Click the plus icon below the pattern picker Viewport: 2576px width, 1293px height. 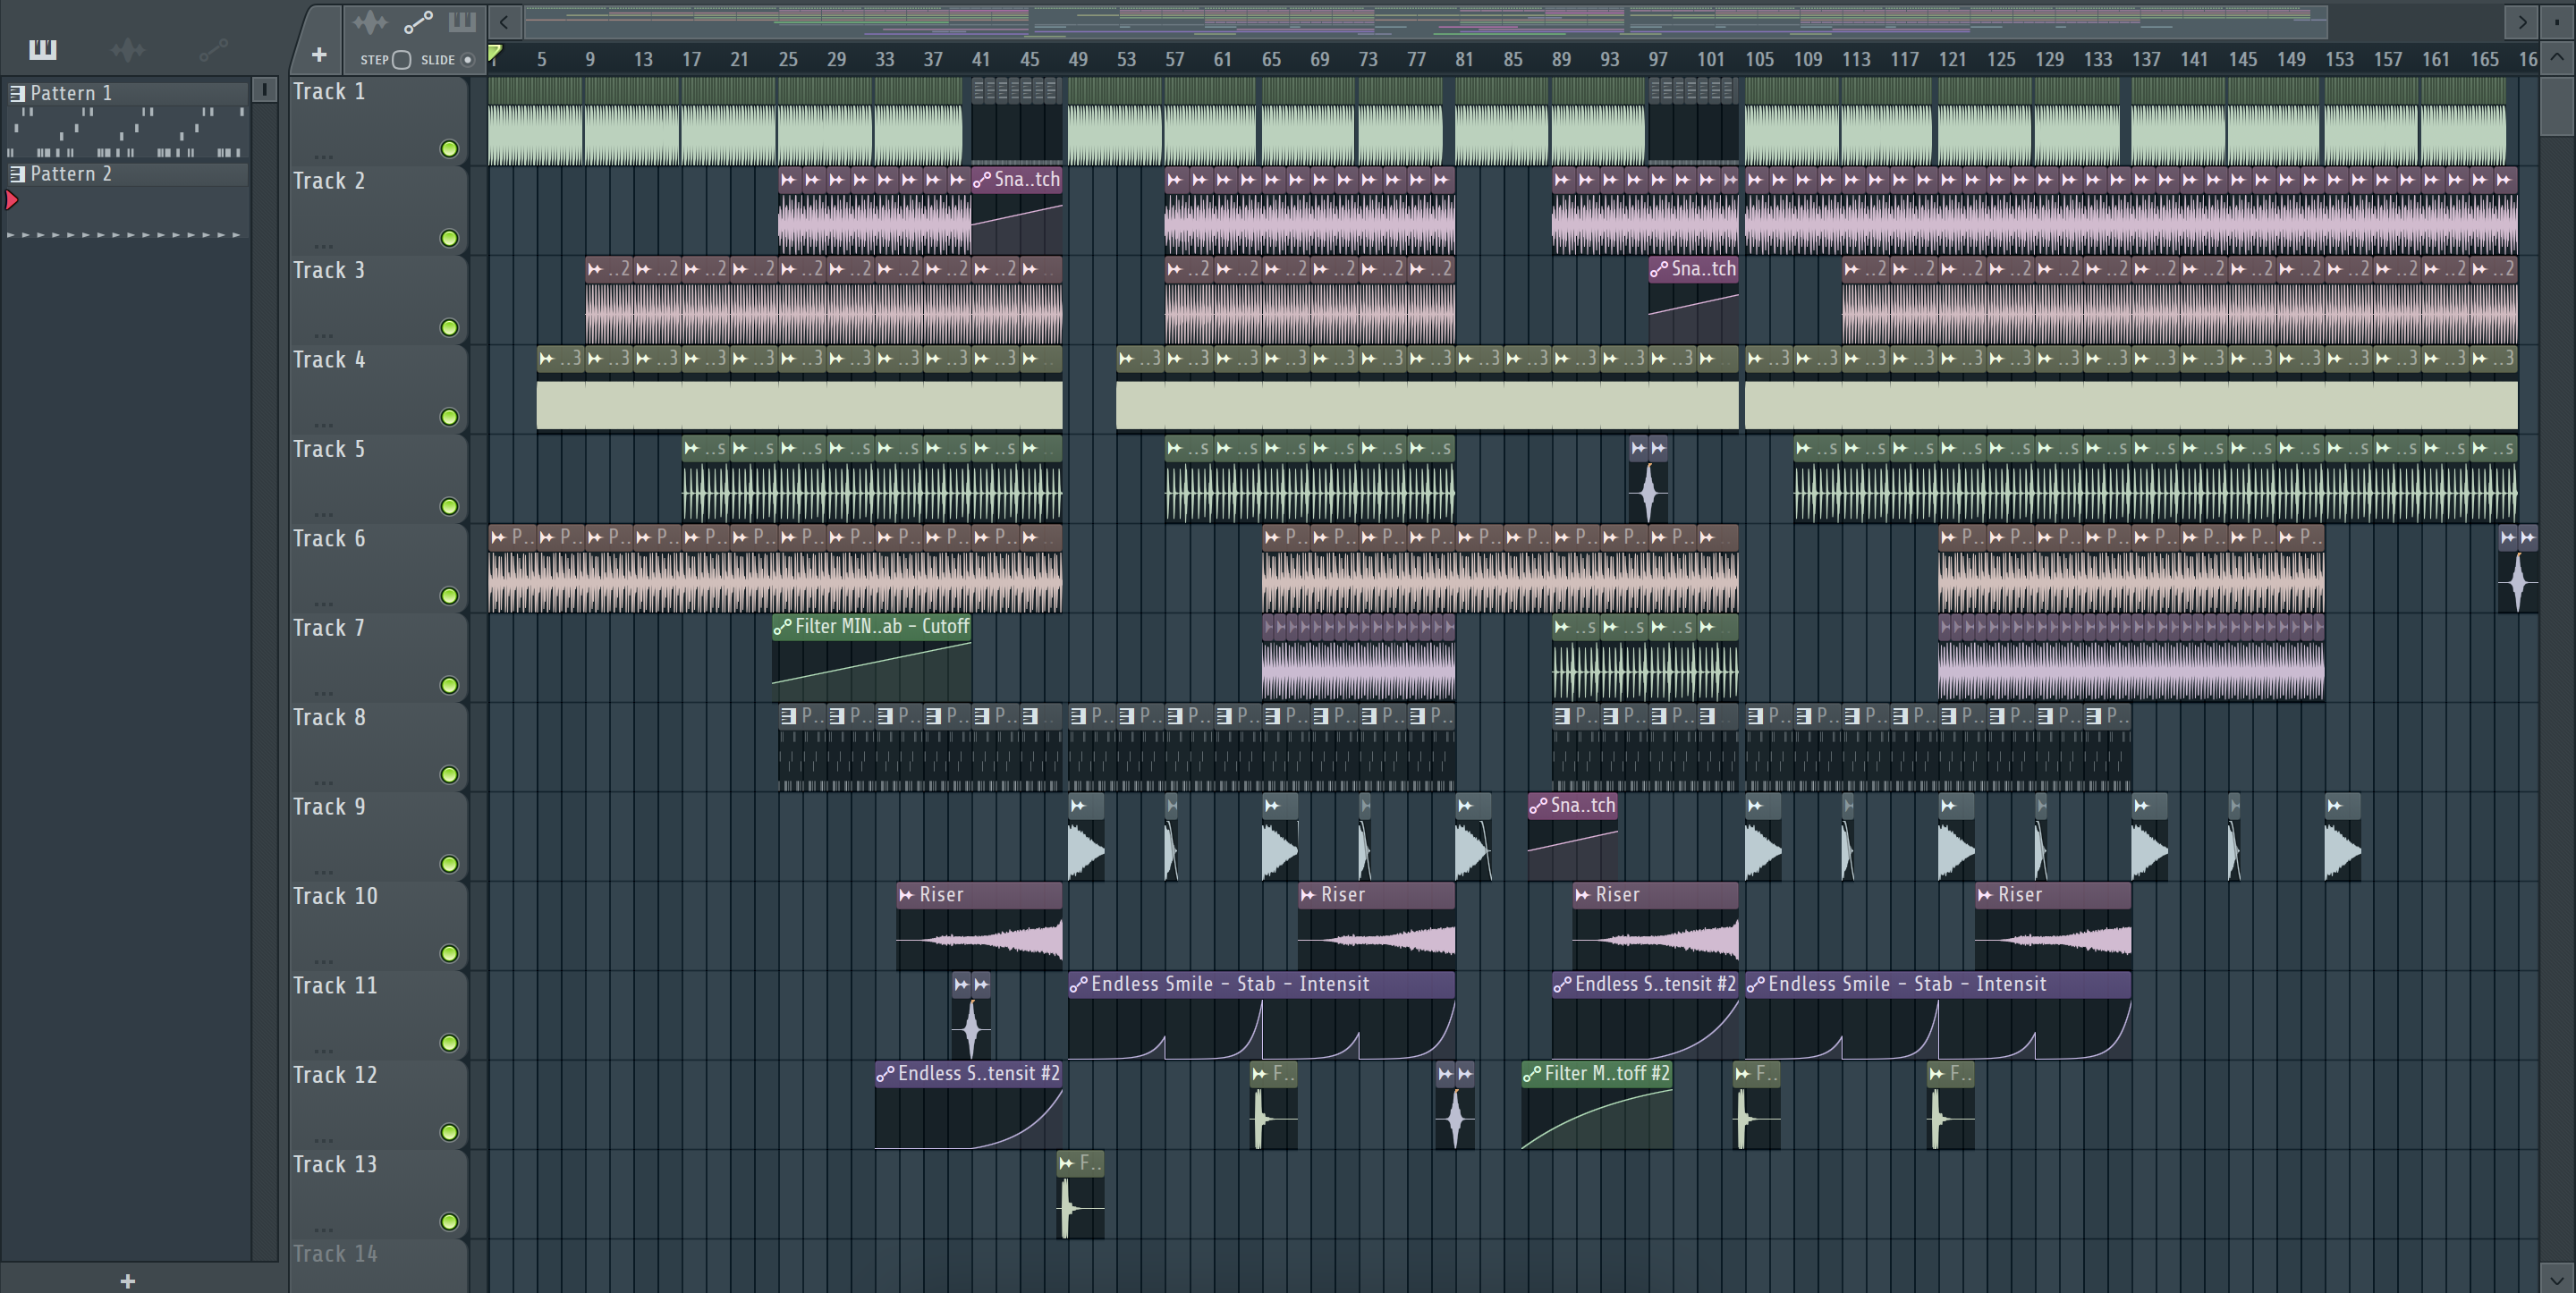[x=127, y=1281]
